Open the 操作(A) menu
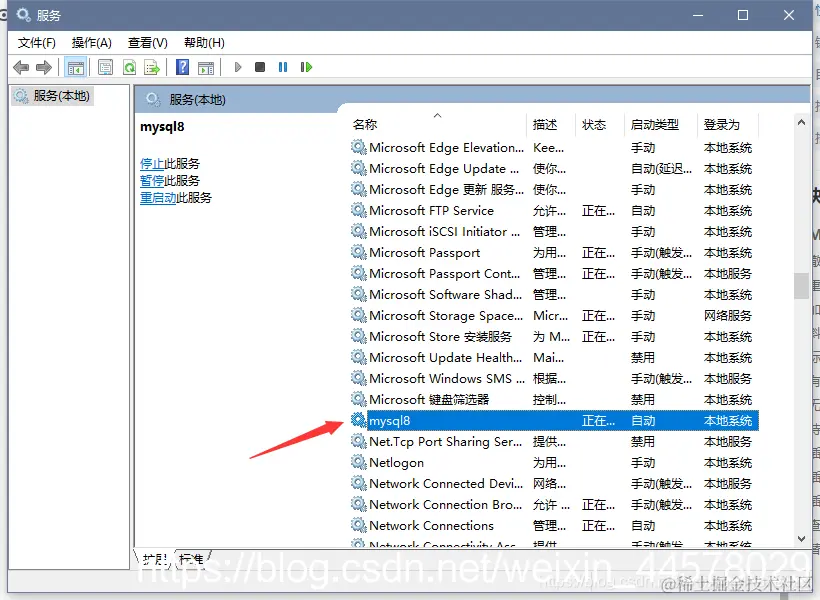This screenshot has height=600, width=820. point(92,43)
